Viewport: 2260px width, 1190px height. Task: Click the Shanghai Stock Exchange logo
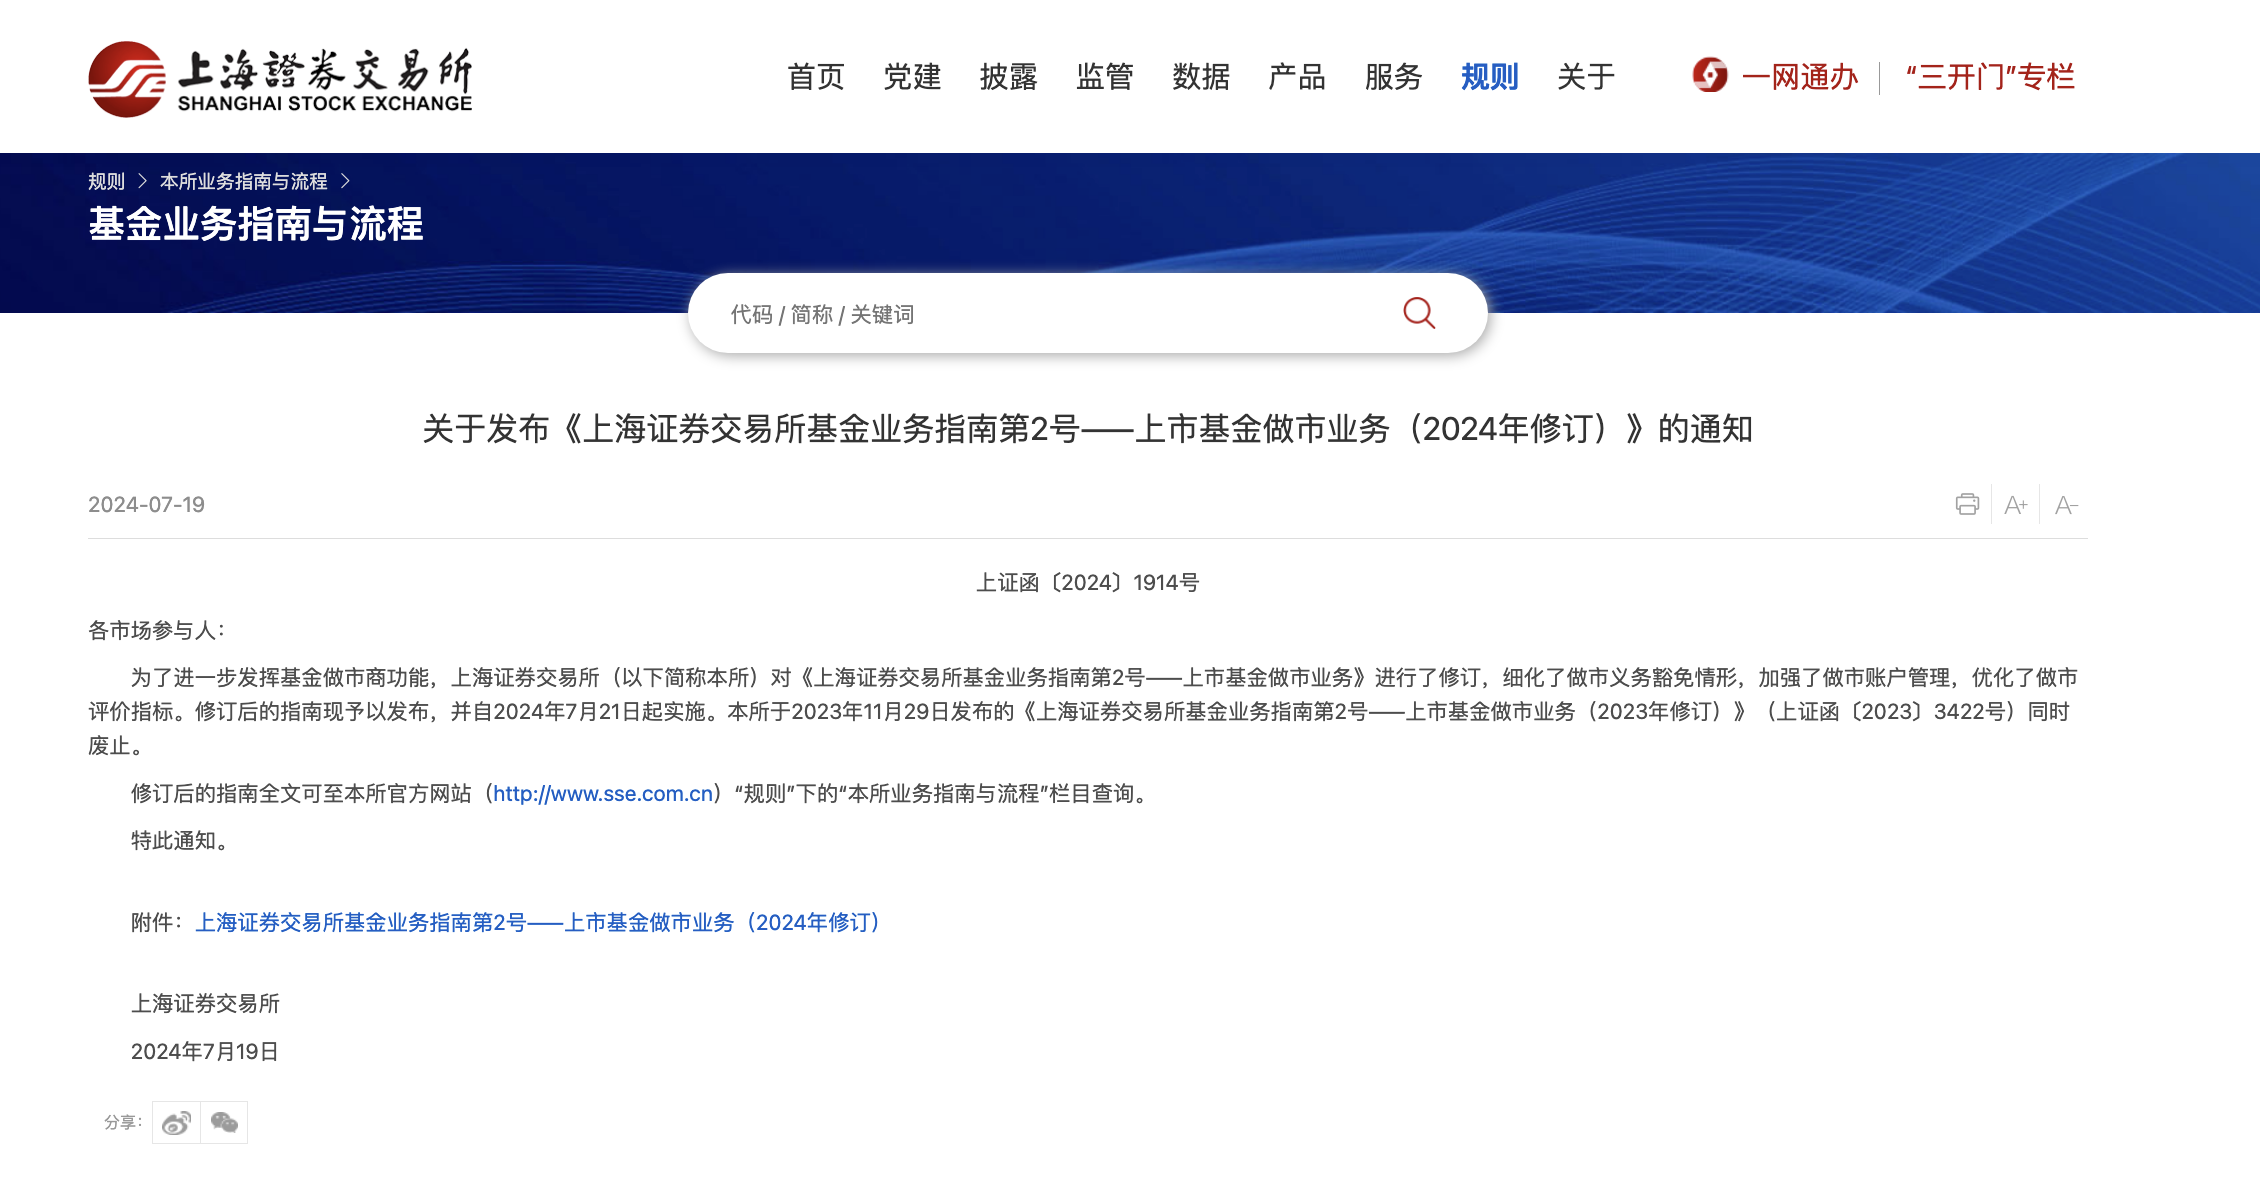(x=280, y=78)
